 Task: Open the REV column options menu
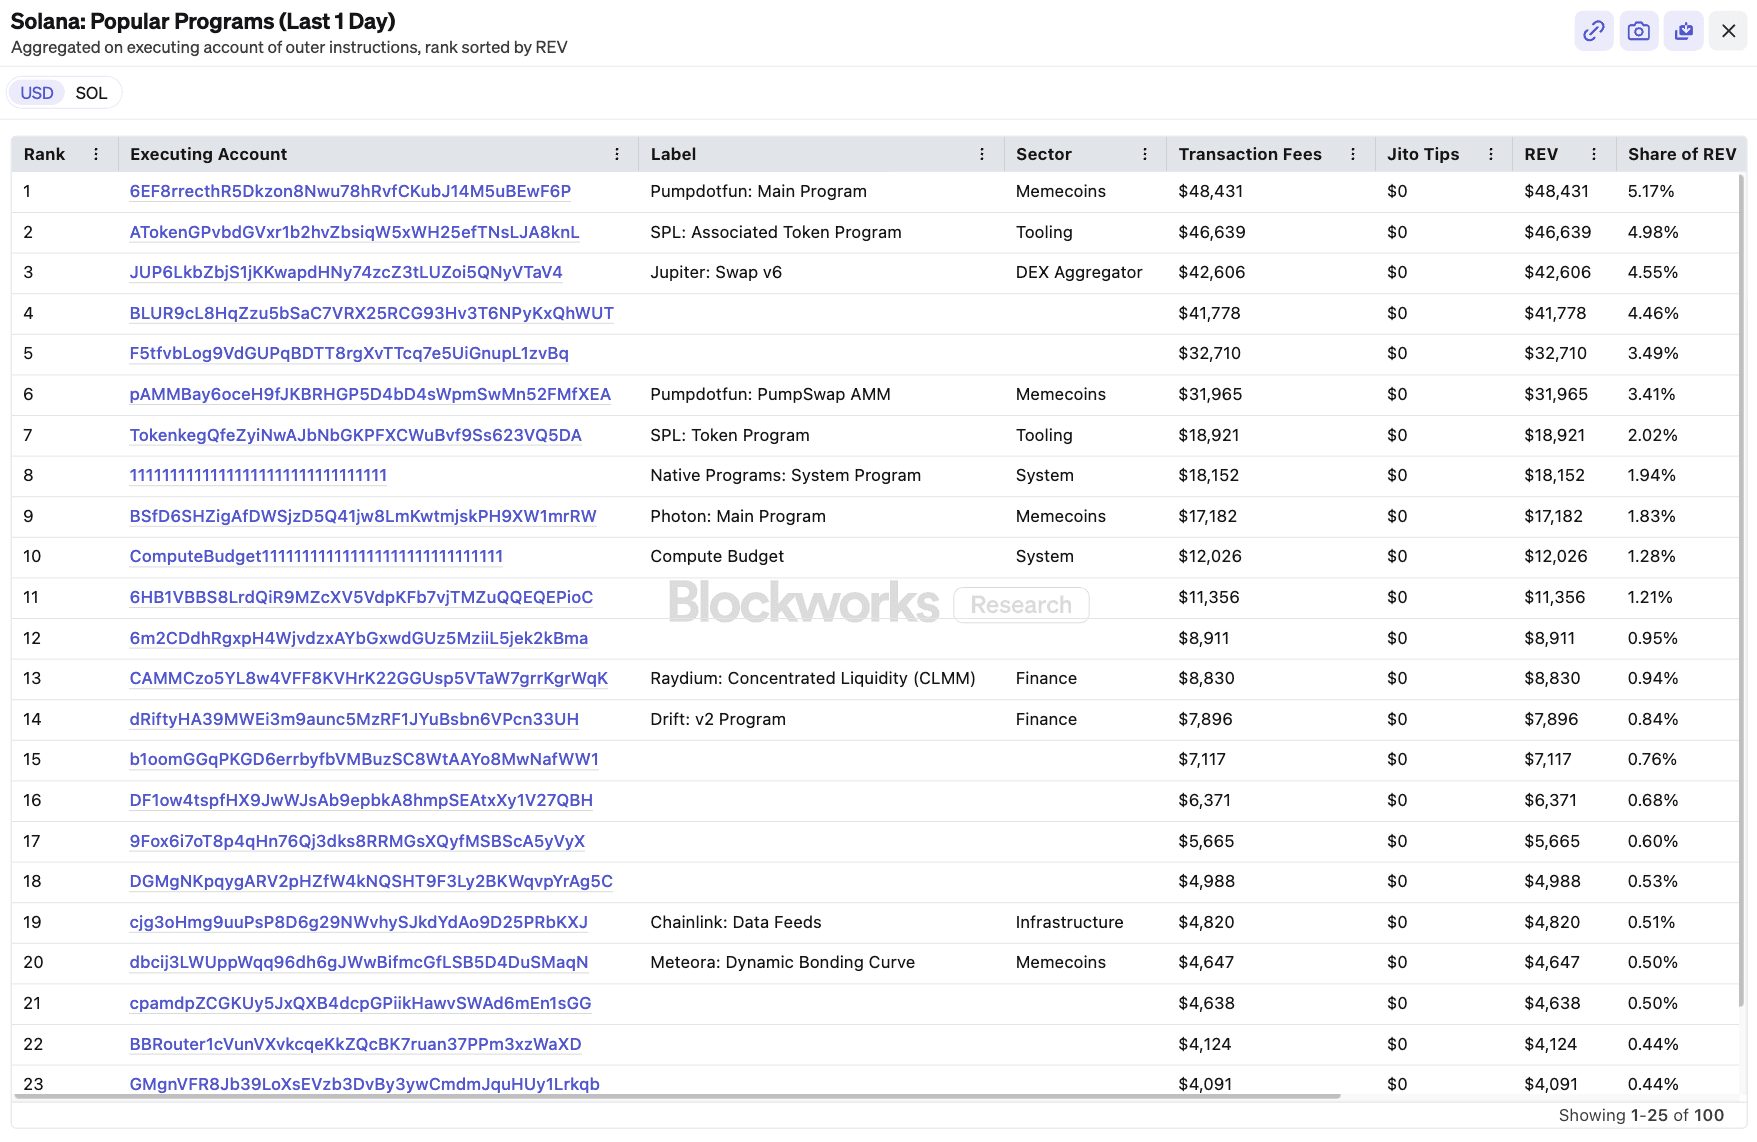click(1594, 154)
